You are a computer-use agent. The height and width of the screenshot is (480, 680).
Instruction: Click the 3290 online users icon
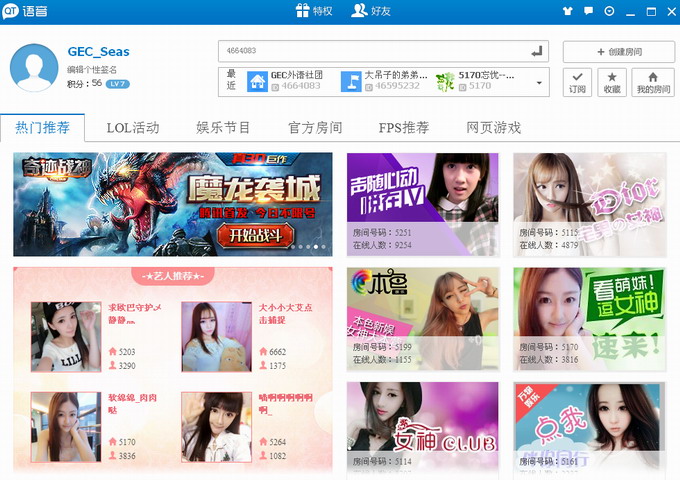point(113,365)
